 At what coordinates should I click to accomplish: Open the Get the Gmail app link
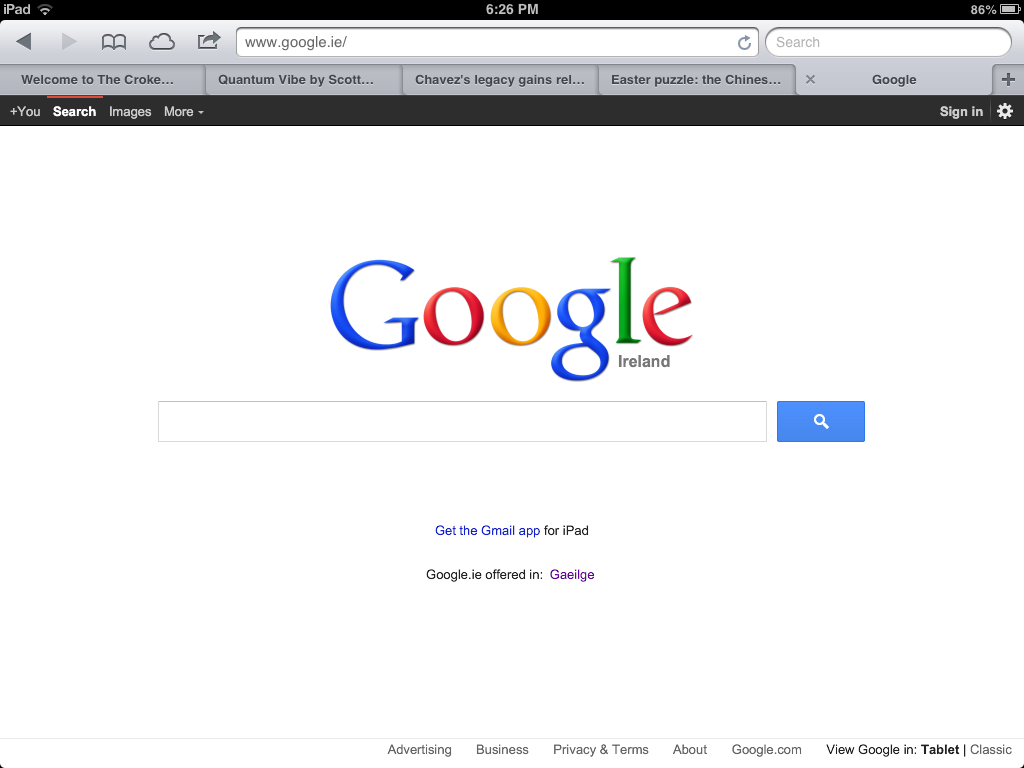487,530
